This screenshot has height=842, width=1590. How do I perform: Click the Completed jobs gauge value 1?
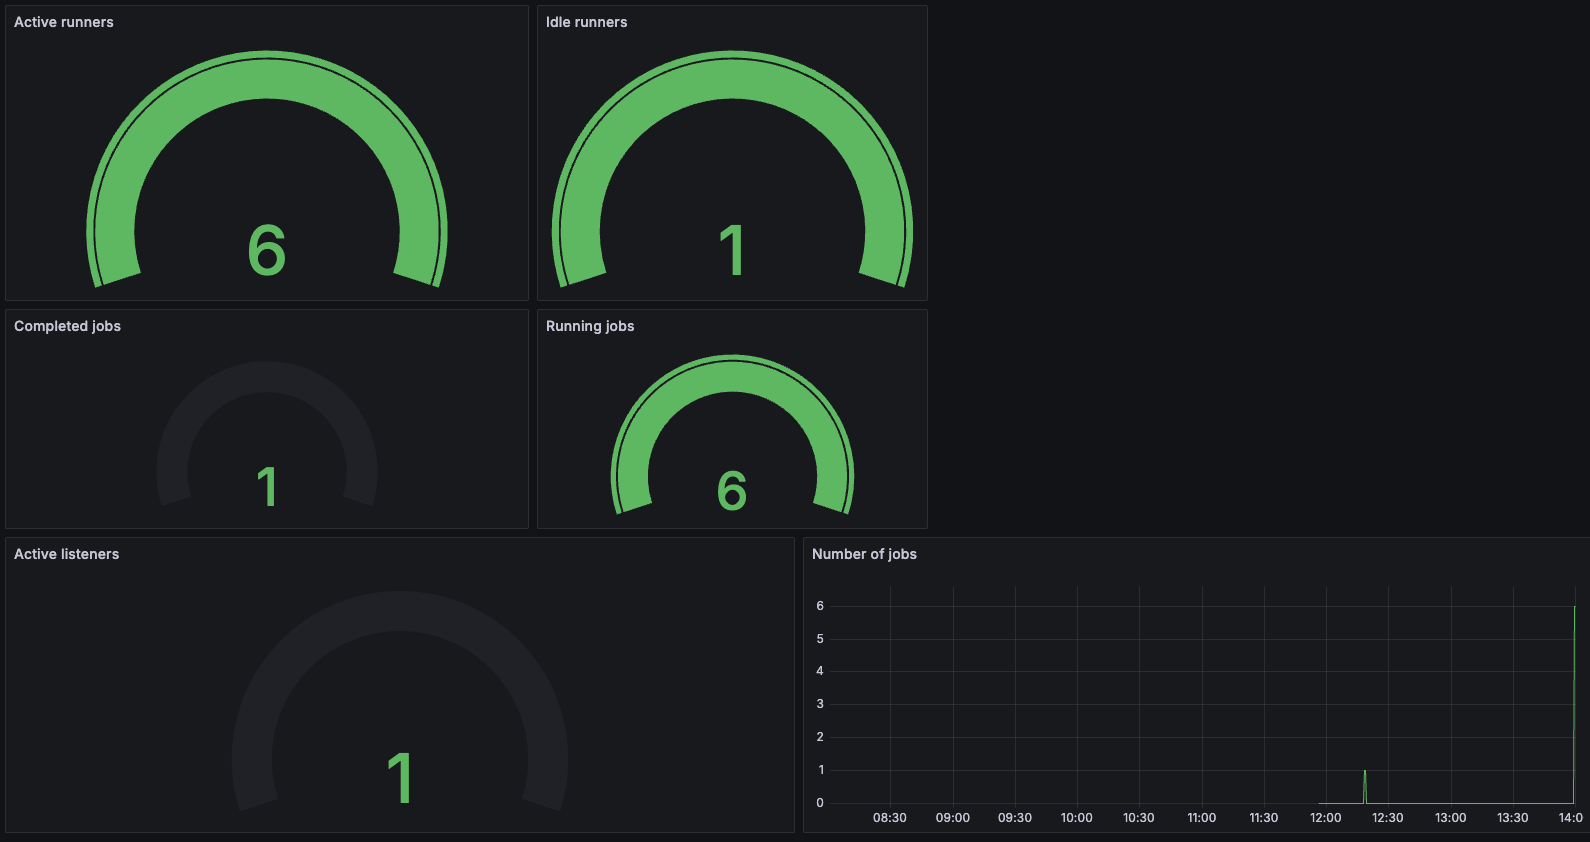tap(267, 487)
